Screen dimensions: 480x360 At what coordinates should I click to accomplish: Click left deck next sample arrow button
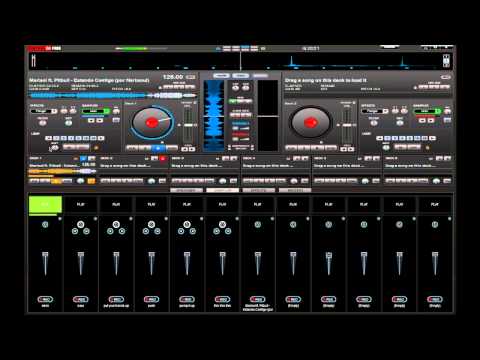click(100, 120)
